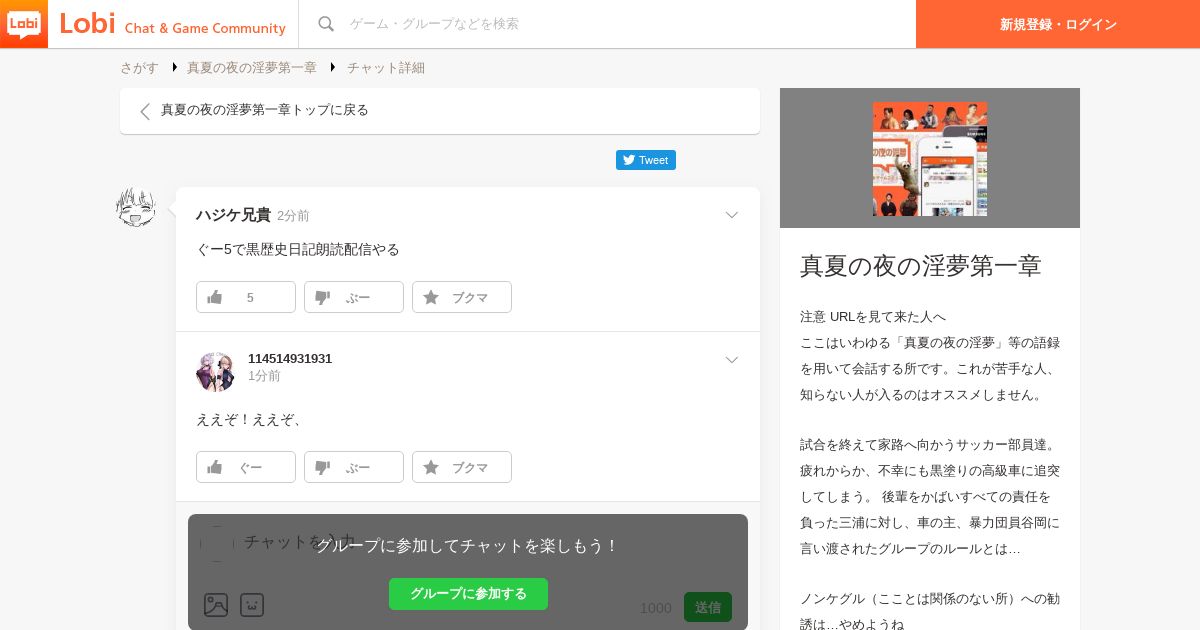
Task: Click the 送信 send button
Action: tap(708, 607)
